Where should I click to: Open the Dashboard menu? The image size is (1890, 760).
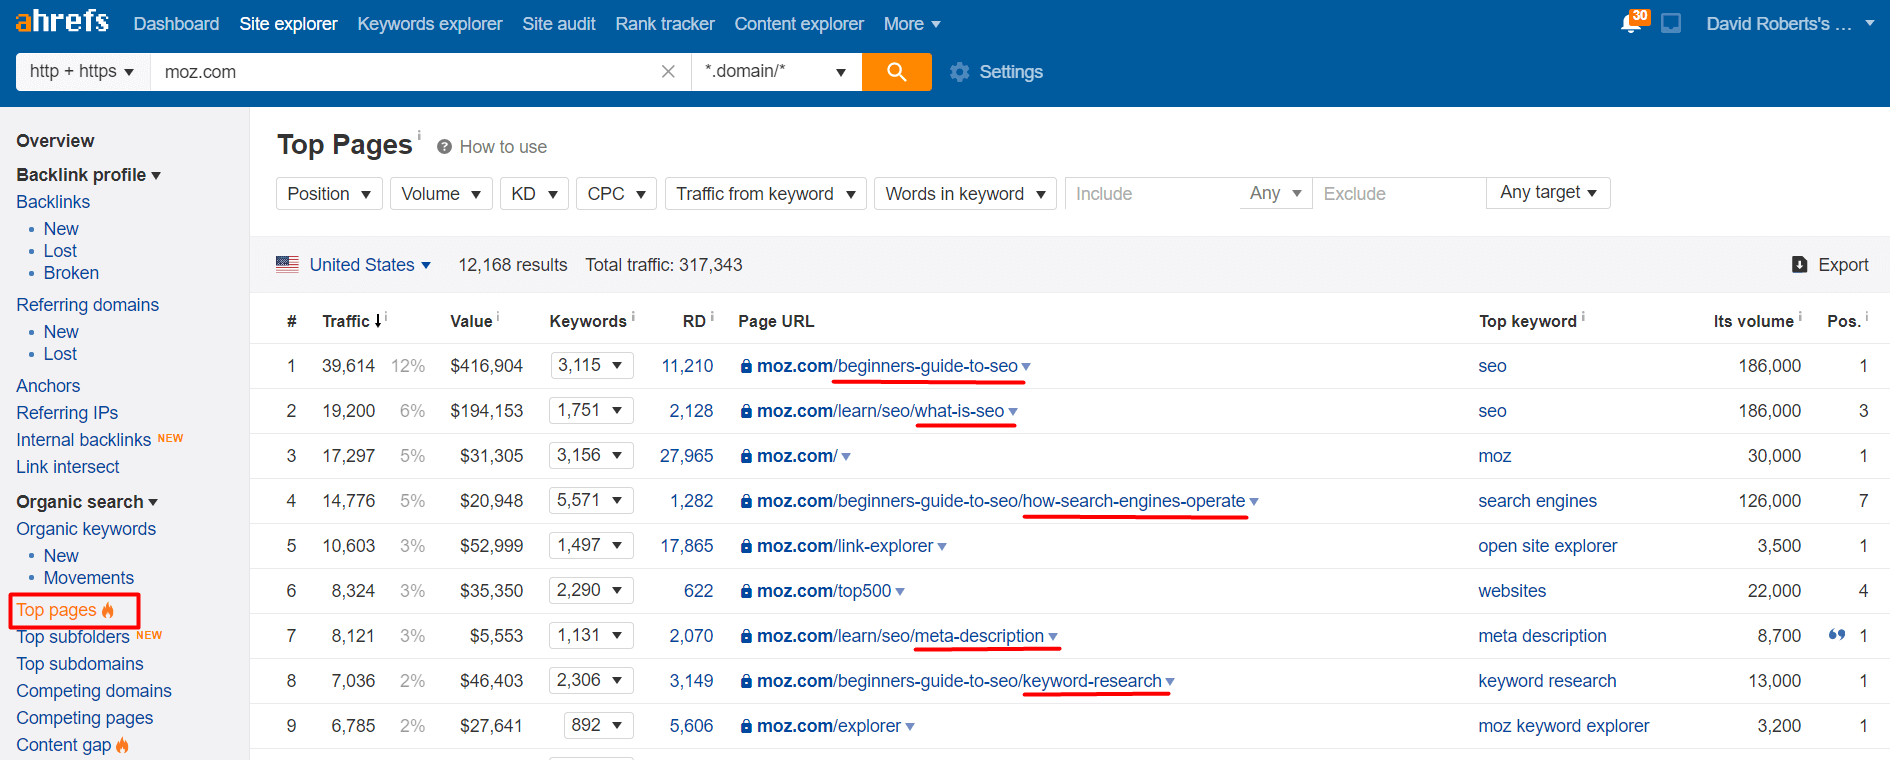coord(176,23)
